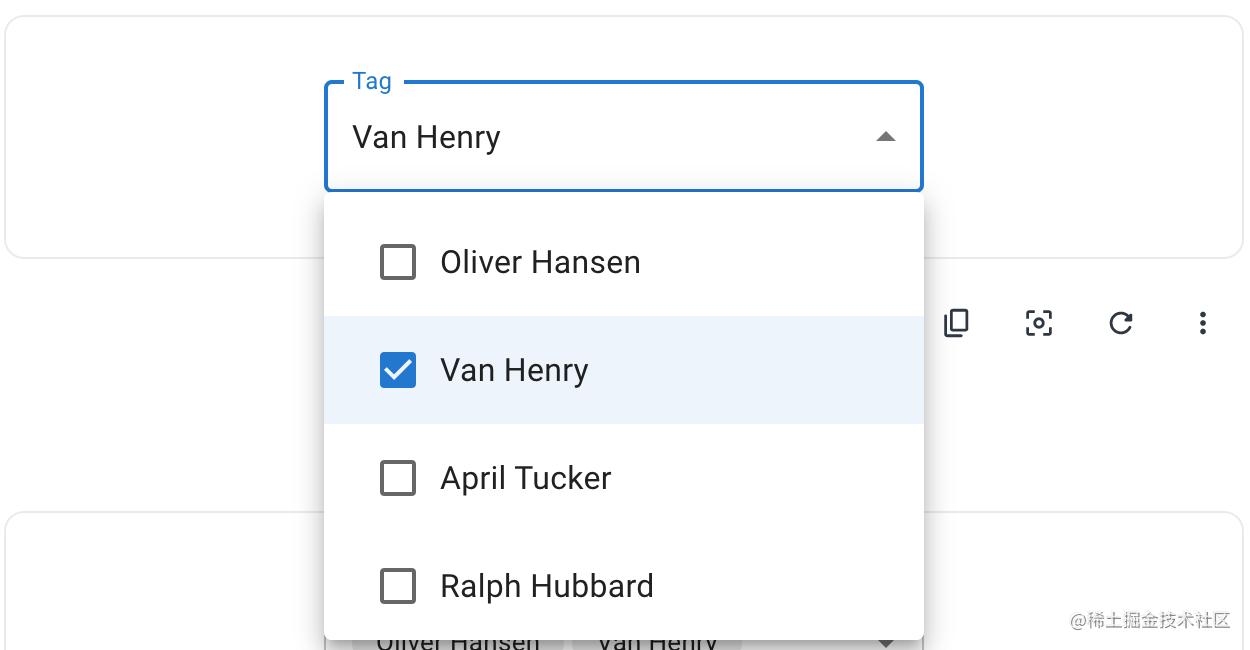Click the empty area right of Van Henry option
Viewport: 1250px width, 650px height.
[780, 371]
